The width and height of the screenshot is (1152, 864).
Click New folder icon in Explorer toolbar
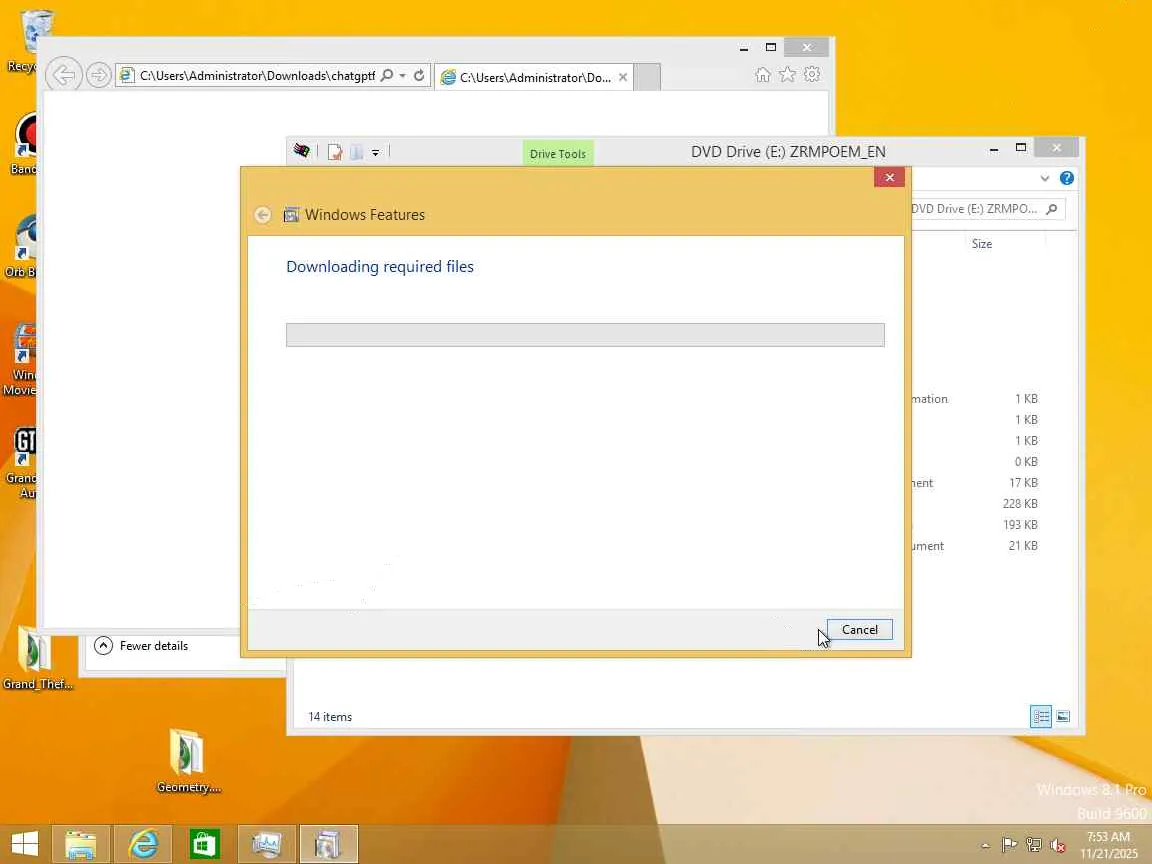click(356, 152)
